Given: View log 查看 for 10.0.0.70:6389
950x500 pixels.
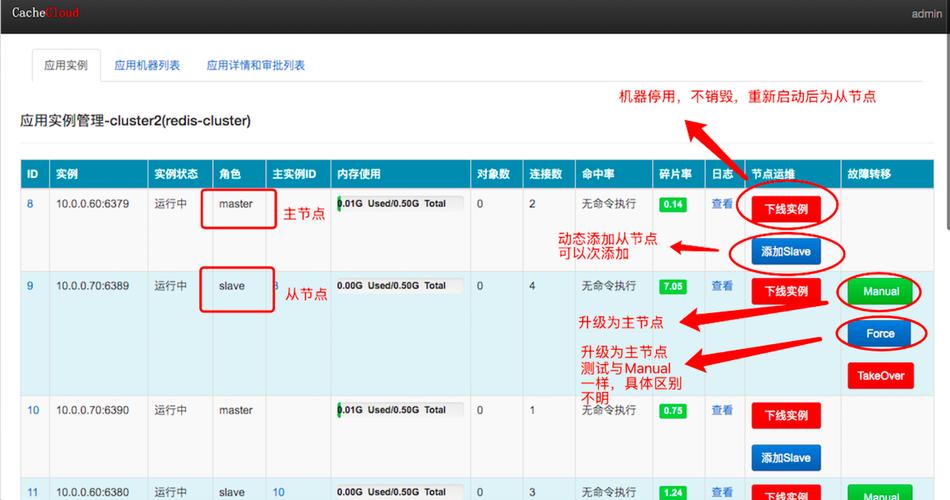Looking at the screenshot, I should click(722, 285).
